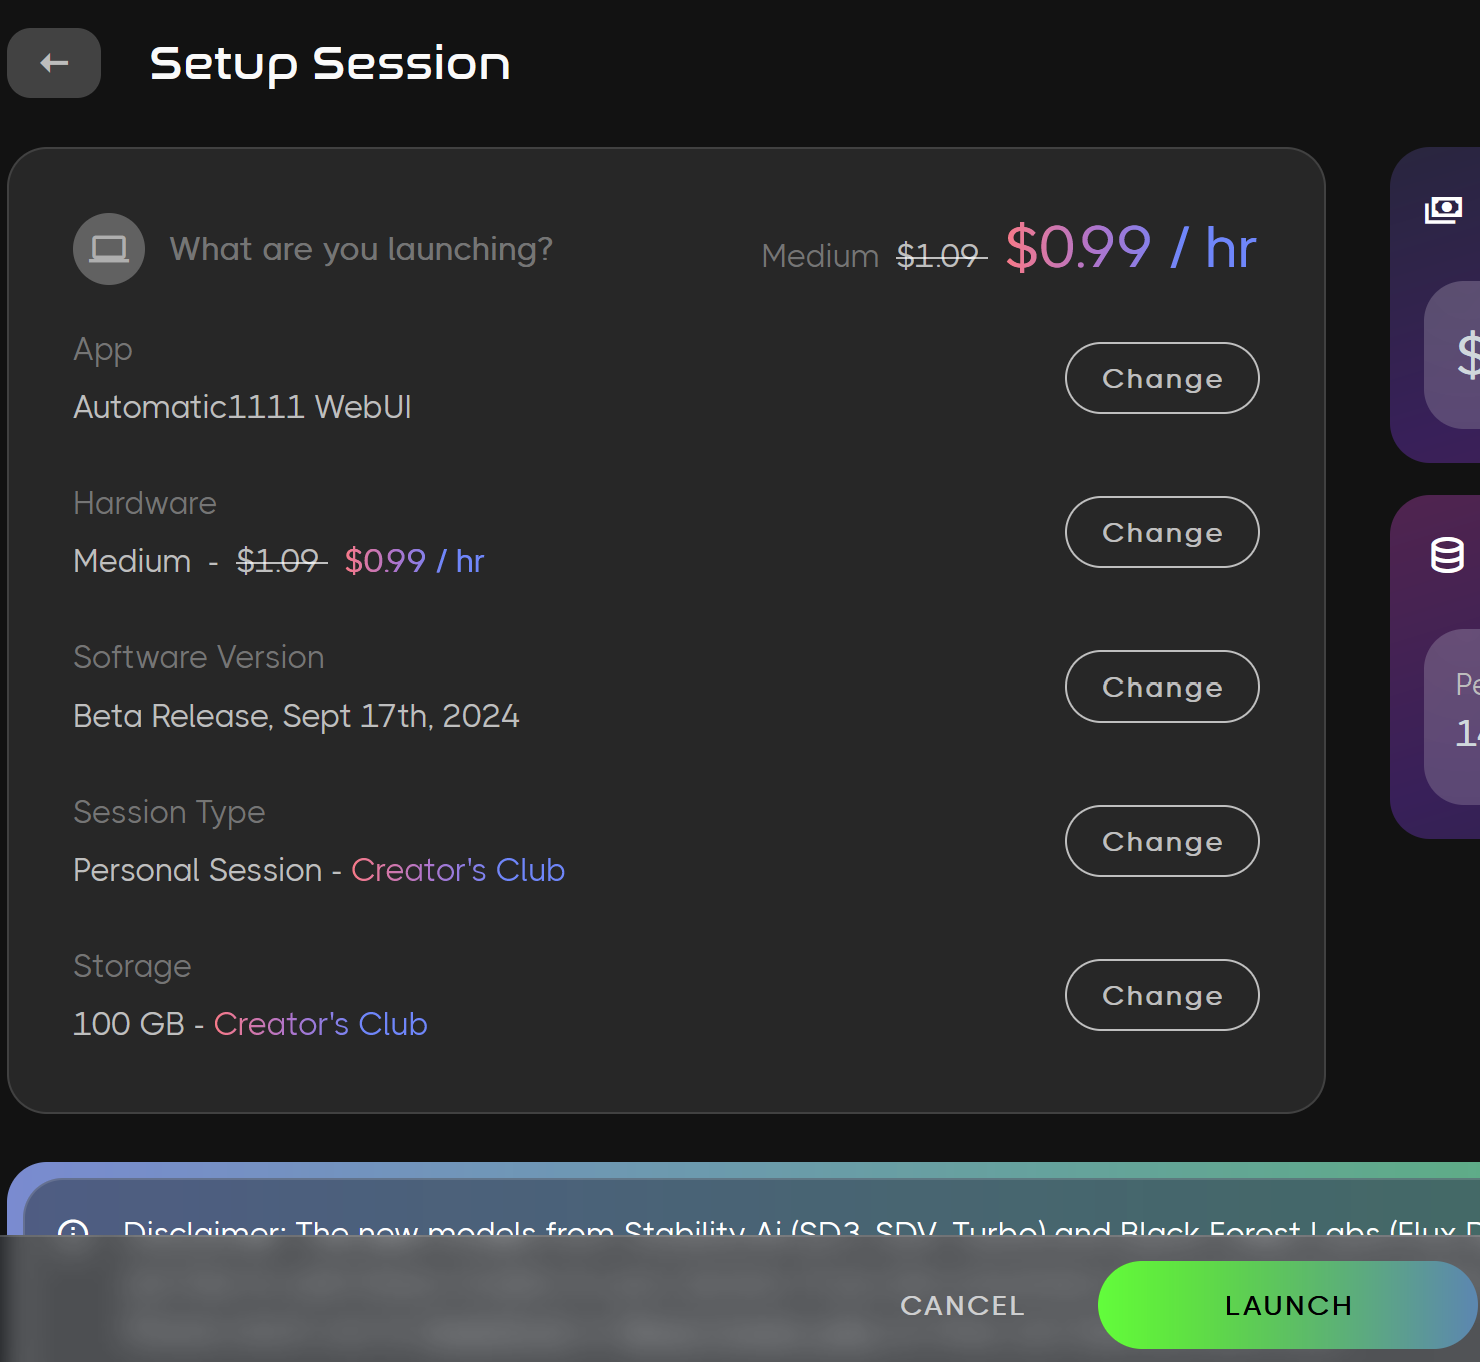Click the info icon next to the disclaimer
The width and height of the screenshot is (1480, 1362).
click(72, 1232)
